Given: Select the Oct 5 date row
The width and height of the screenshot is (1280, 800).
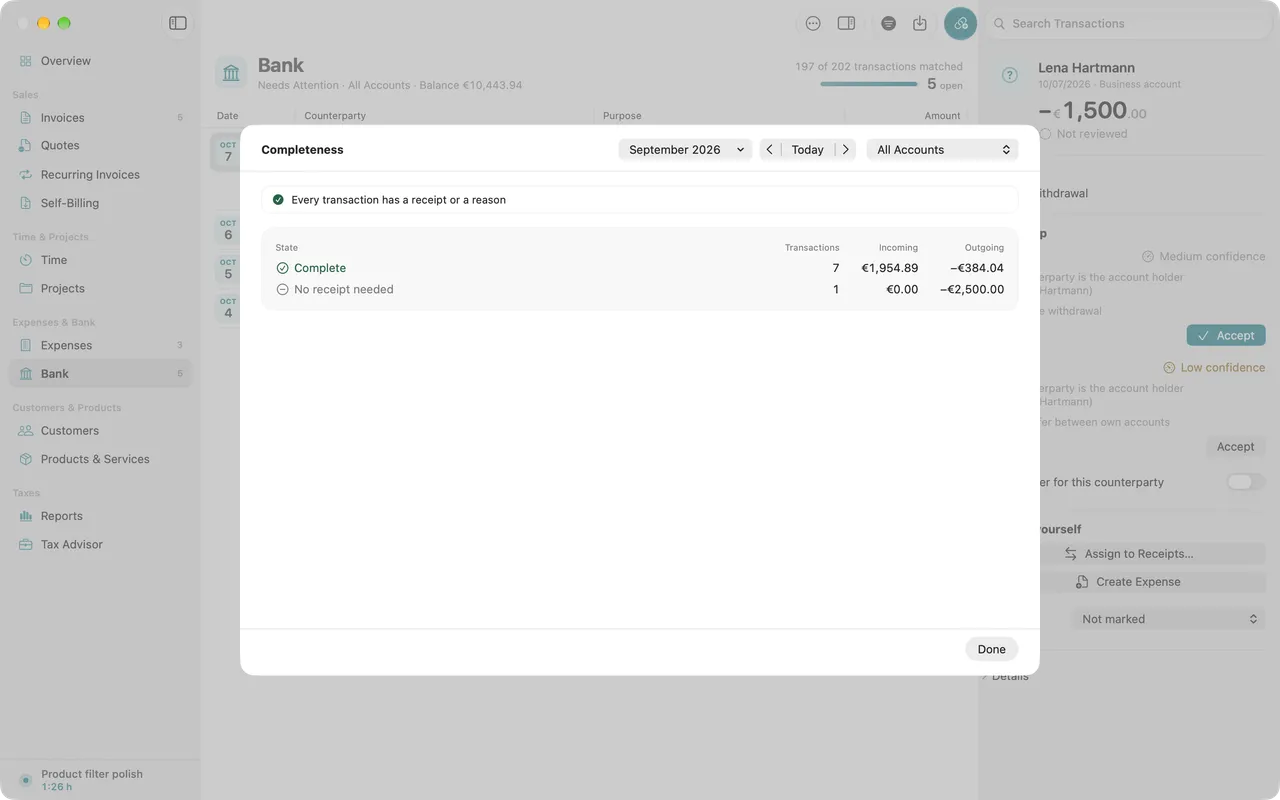Looking at the screenshot, I should 228,269.
